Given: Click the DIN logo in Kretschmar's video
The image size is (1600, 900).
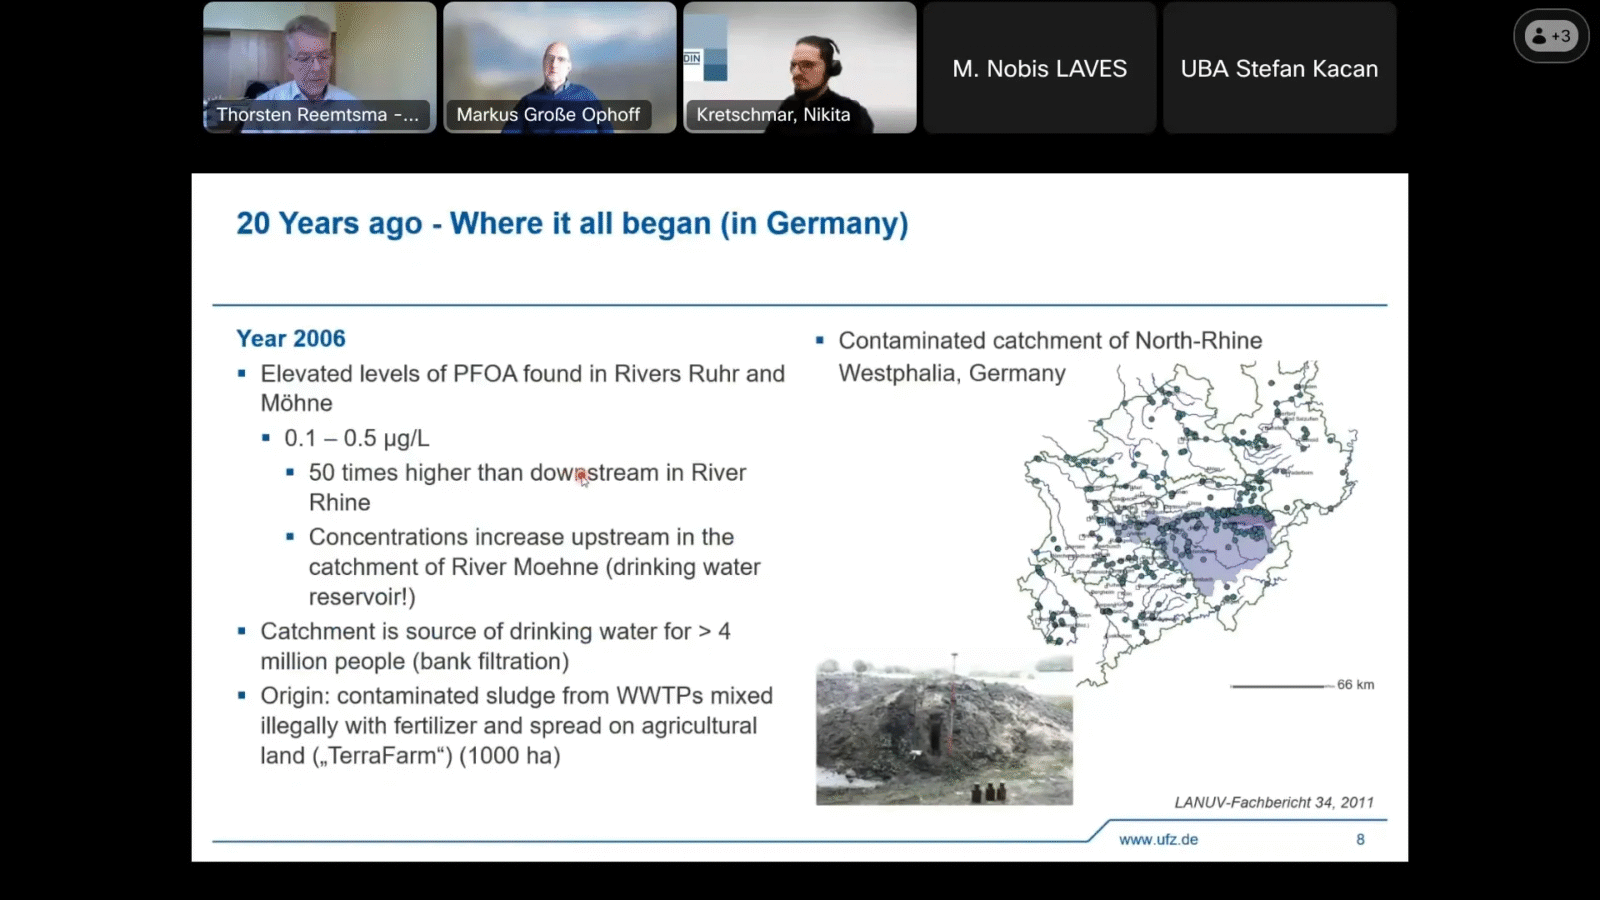Looking at the screenshot, I should coord(692,58).
